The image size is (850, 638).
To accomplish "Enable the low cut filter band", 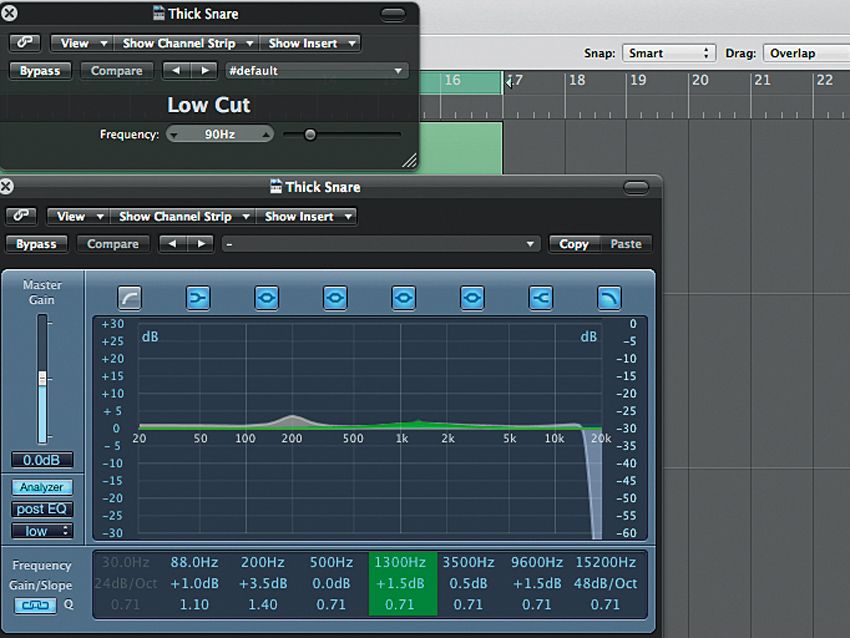I will [x=128, y=297].
